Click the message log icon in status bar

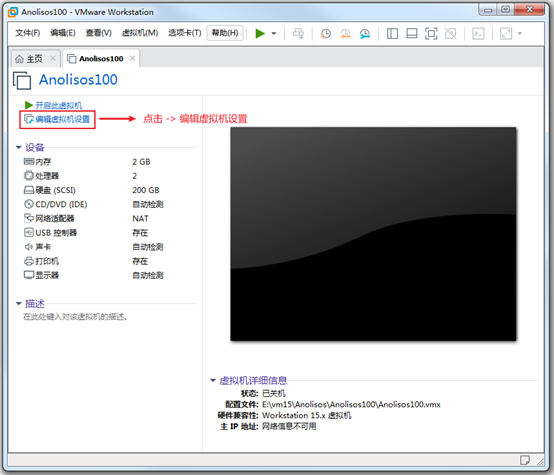[x=525, y=460]
